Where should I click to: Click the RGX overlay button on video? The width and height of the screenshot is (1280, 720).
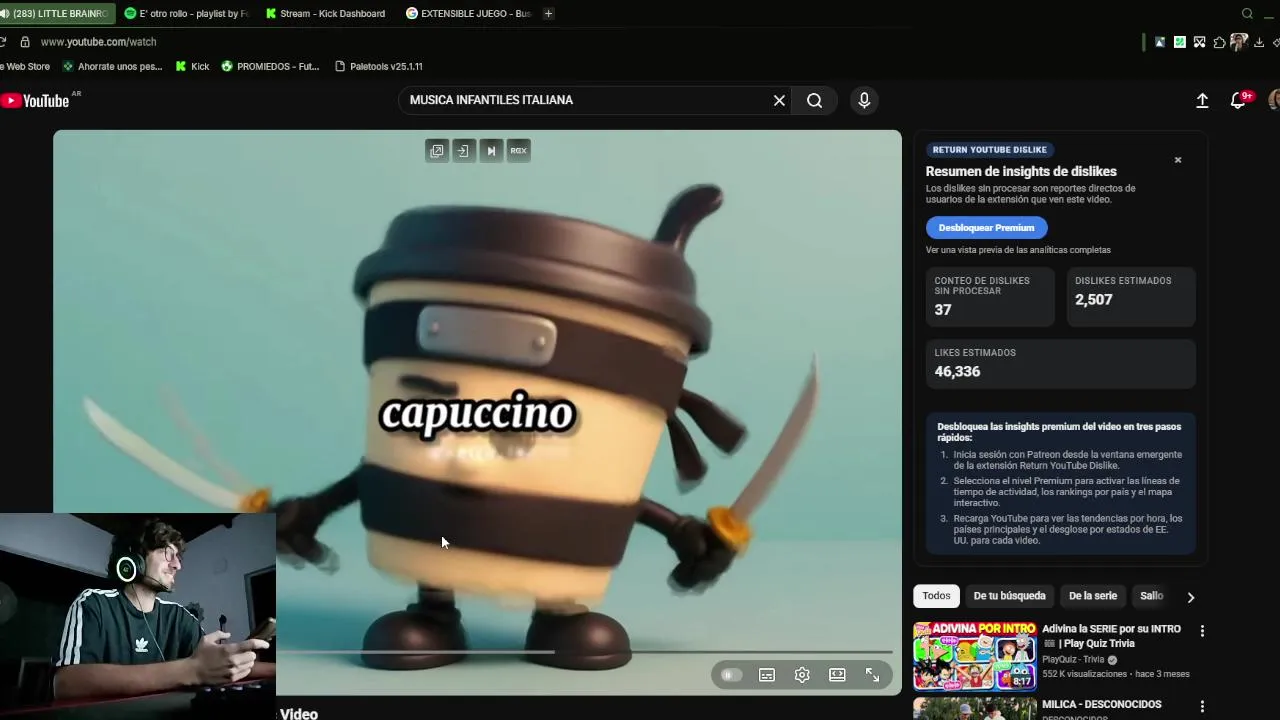click(x=518, y=151)
